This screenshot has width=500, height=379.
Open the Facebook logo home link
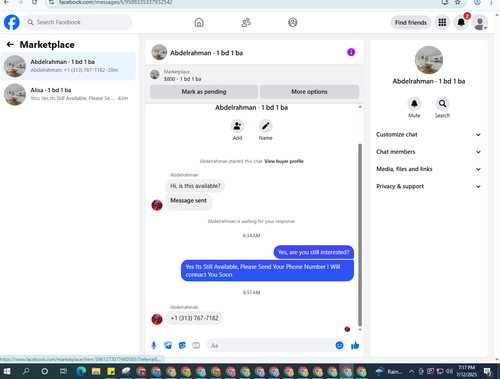click(12, 22)
